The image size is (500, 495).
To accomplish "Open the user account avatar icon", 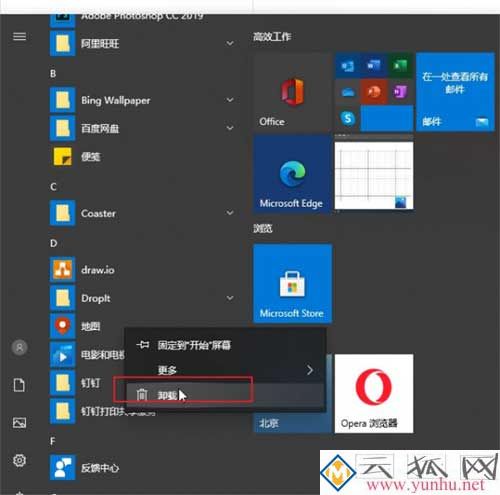I will tap(19, 347).
